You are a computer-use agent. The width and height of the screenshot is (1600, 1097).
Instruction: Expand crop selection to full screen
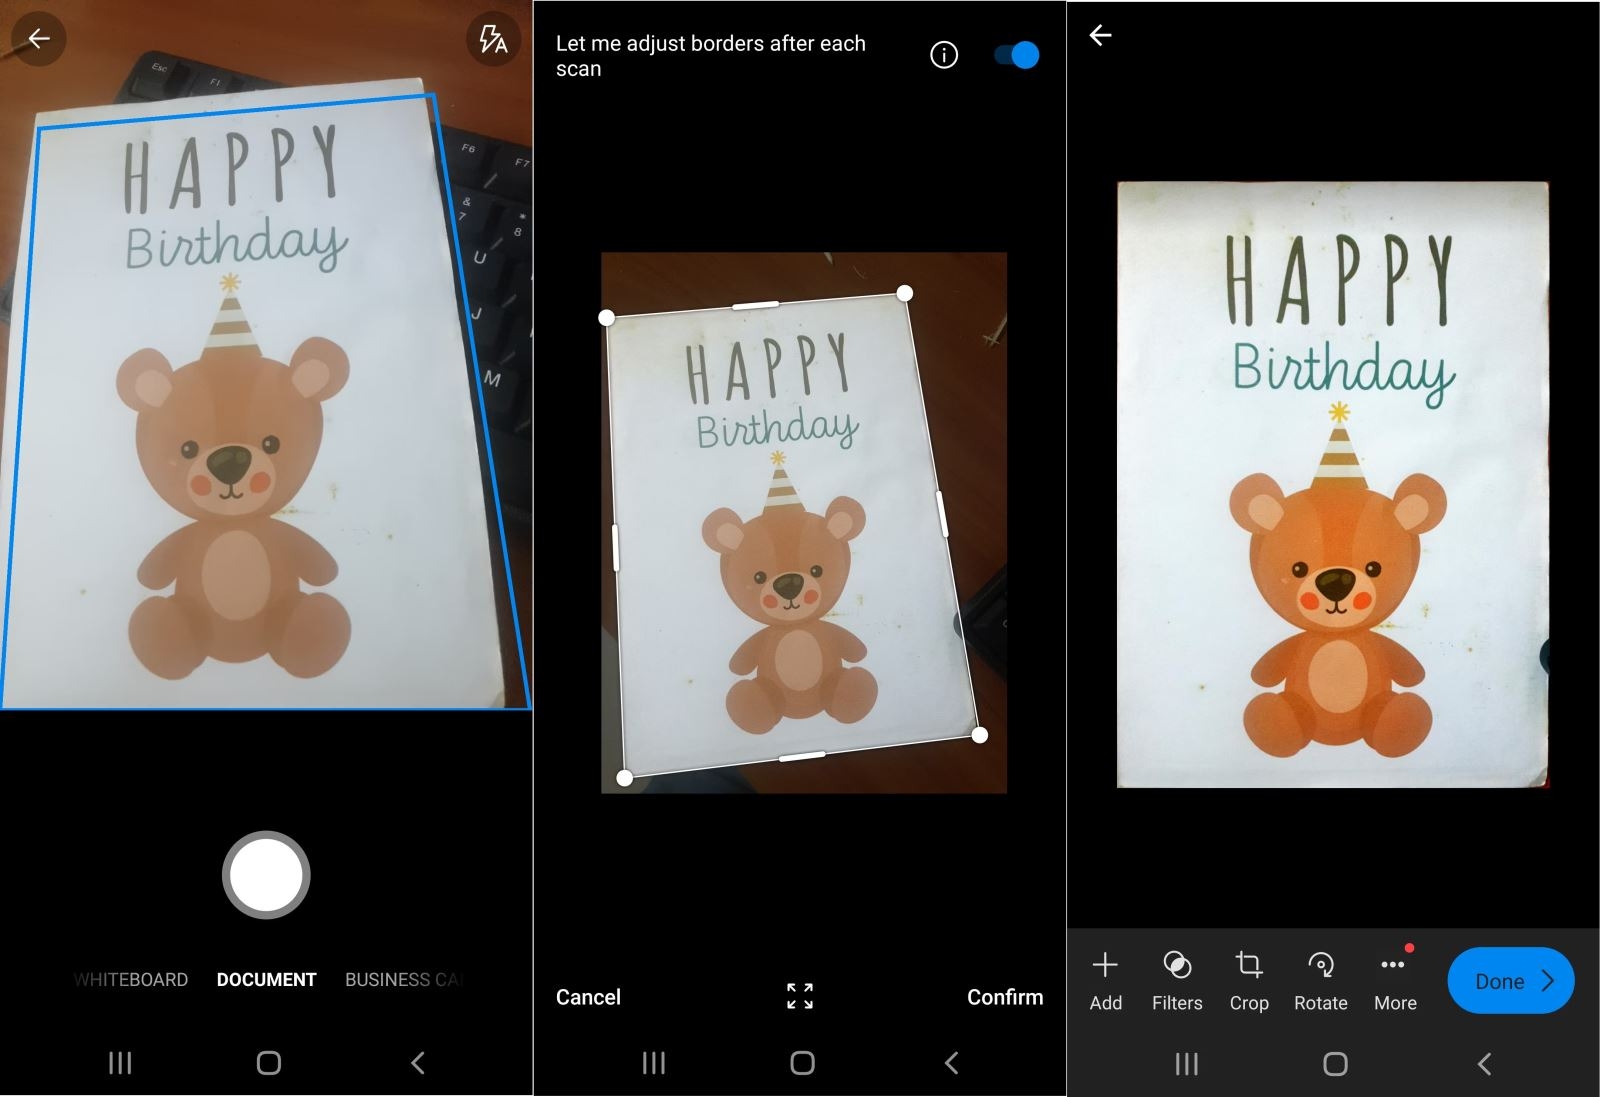[x=799, y=996]
